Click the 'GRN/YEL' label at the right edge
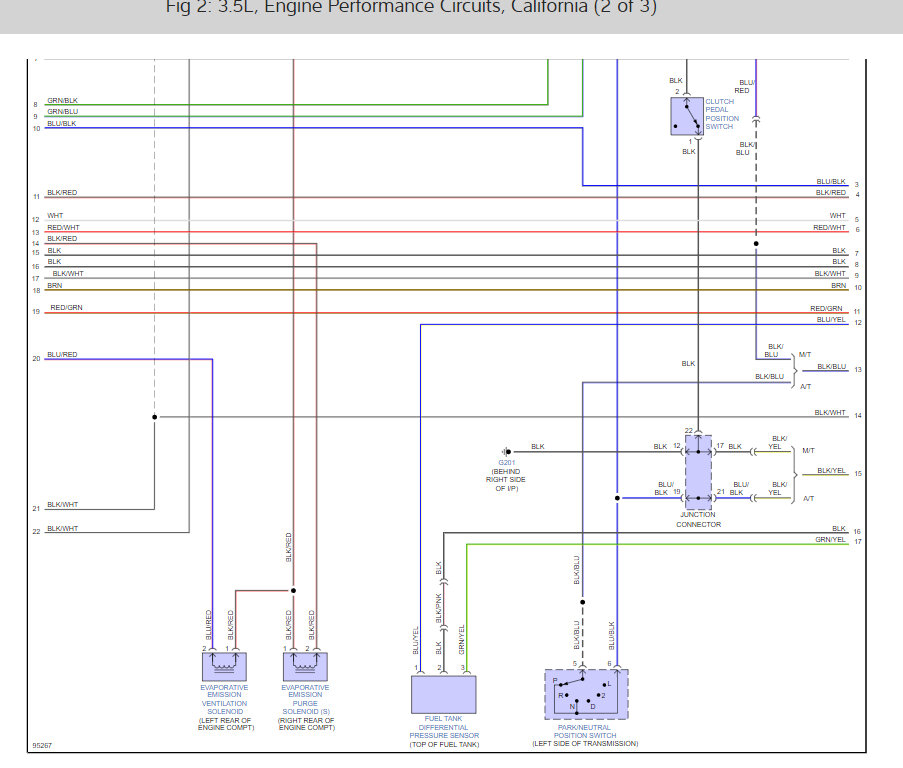The height and width of the screenshot is (768, 903). (830, 539)
